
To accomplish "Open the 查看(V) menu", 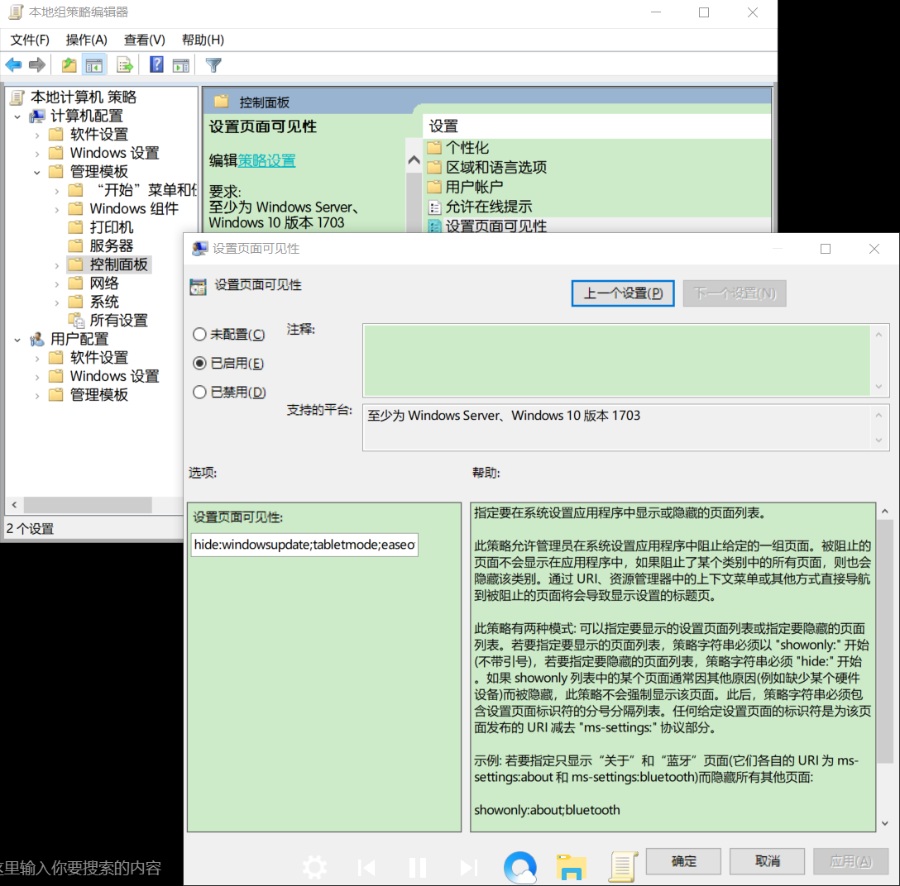I will (145, 40).
